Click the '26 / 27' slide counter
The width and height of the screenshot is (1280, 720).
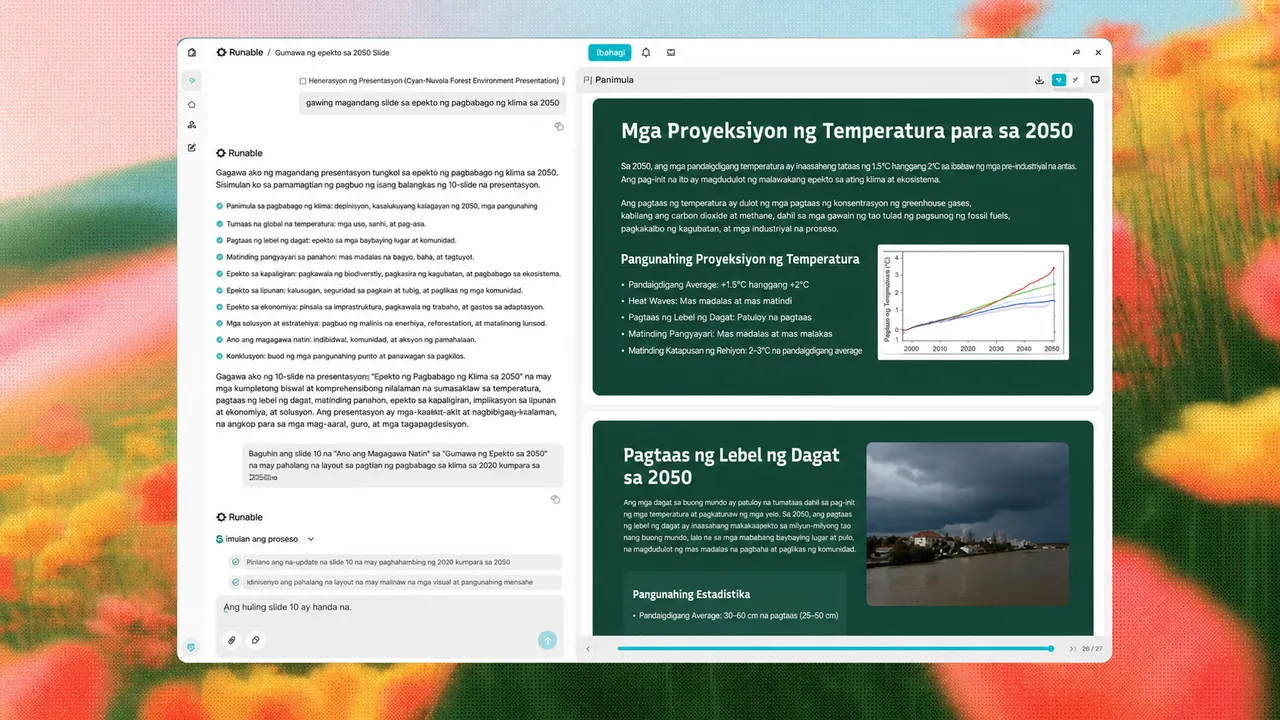click(x=1092, y=649)
